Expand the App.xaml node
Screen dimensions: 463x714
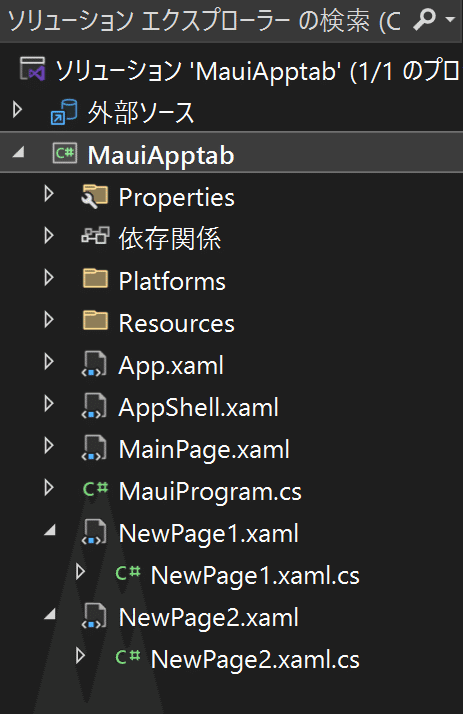click(x=49, y=362)
